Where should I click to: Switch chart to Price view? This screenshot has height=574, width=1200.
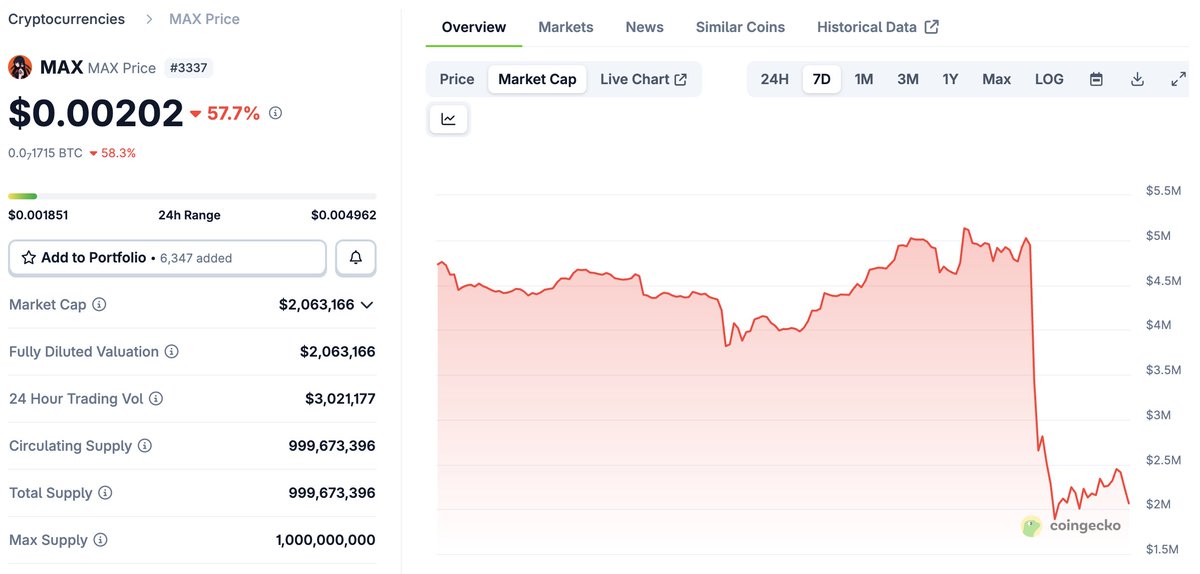[x=457, y=79]
